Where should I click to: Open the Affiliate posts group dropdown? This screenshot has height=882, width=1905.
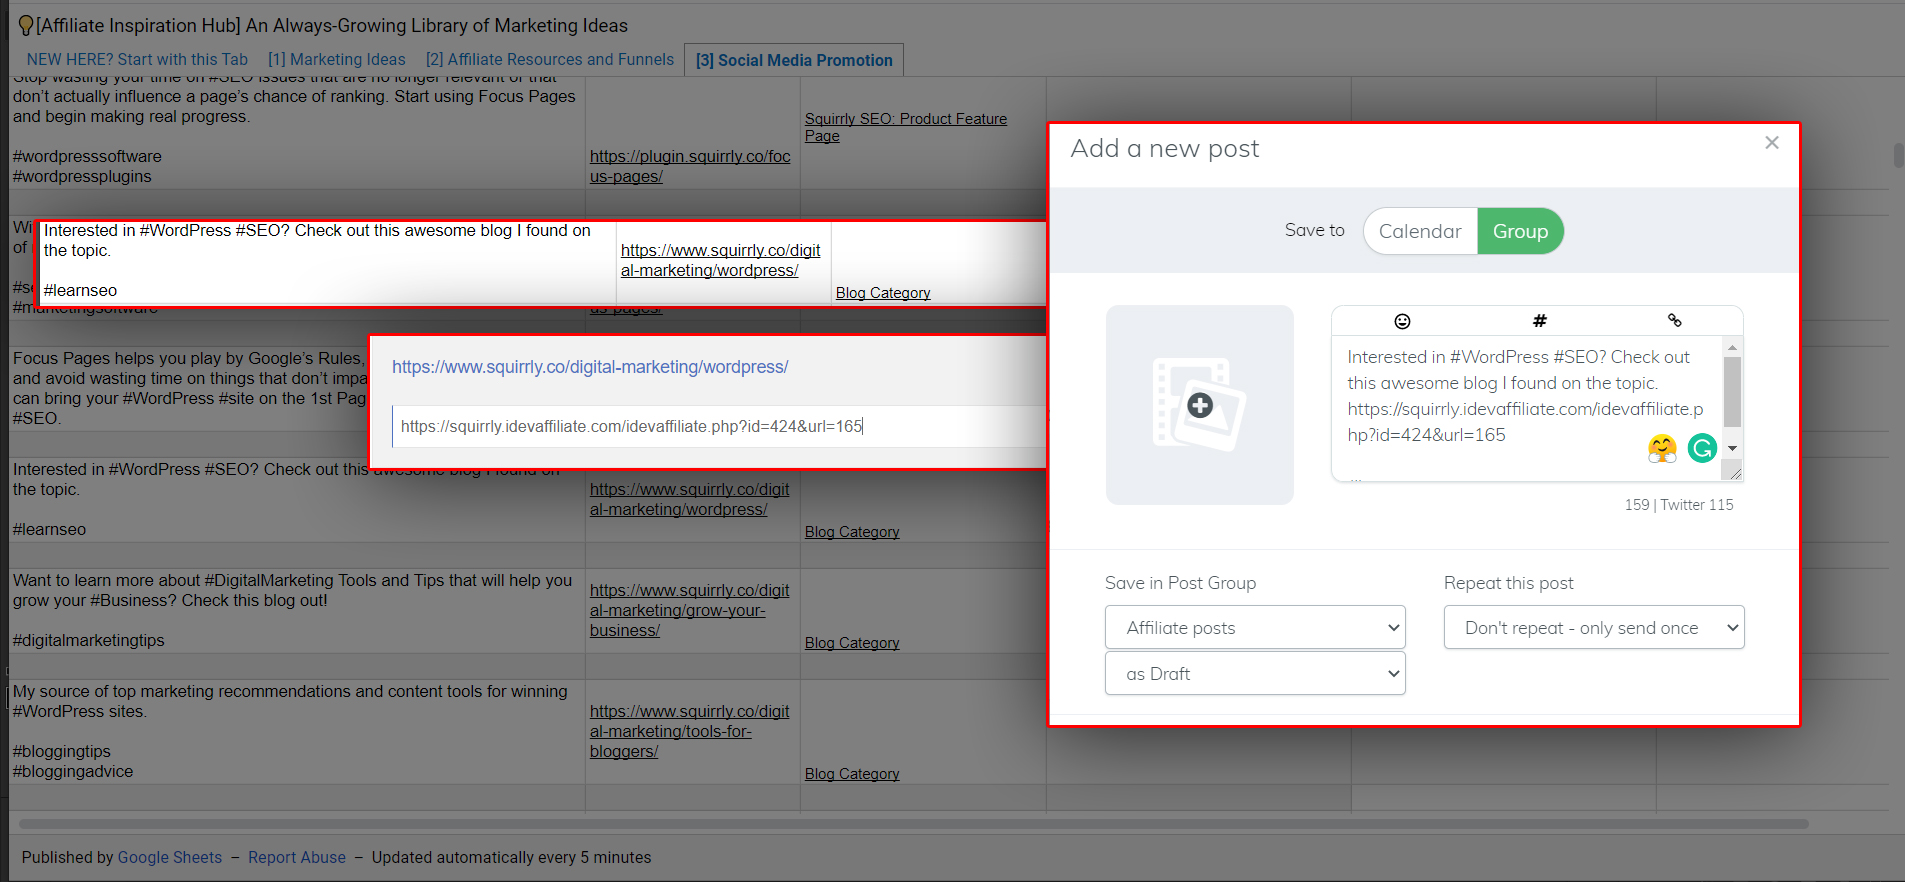(1255, 628)
